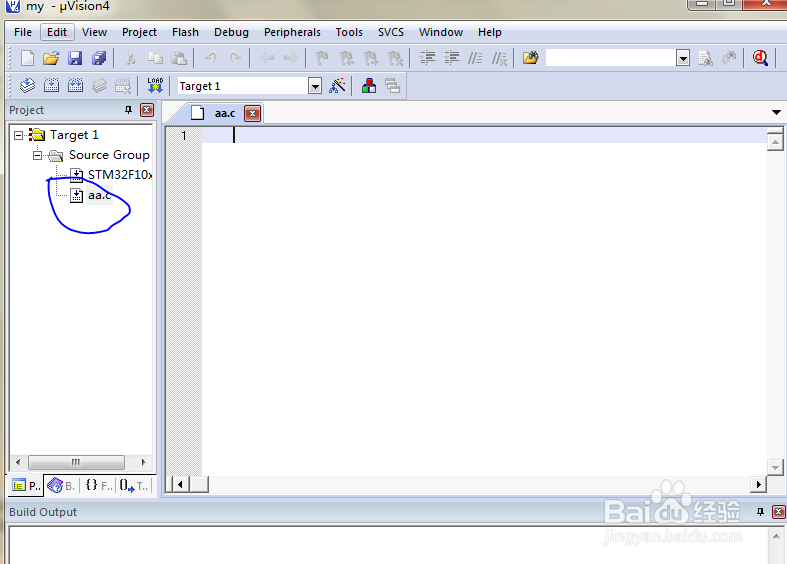This screenshot has height=564, width=787.
Task: Insert or remove bookmark flag
Action: click(322, 58)
